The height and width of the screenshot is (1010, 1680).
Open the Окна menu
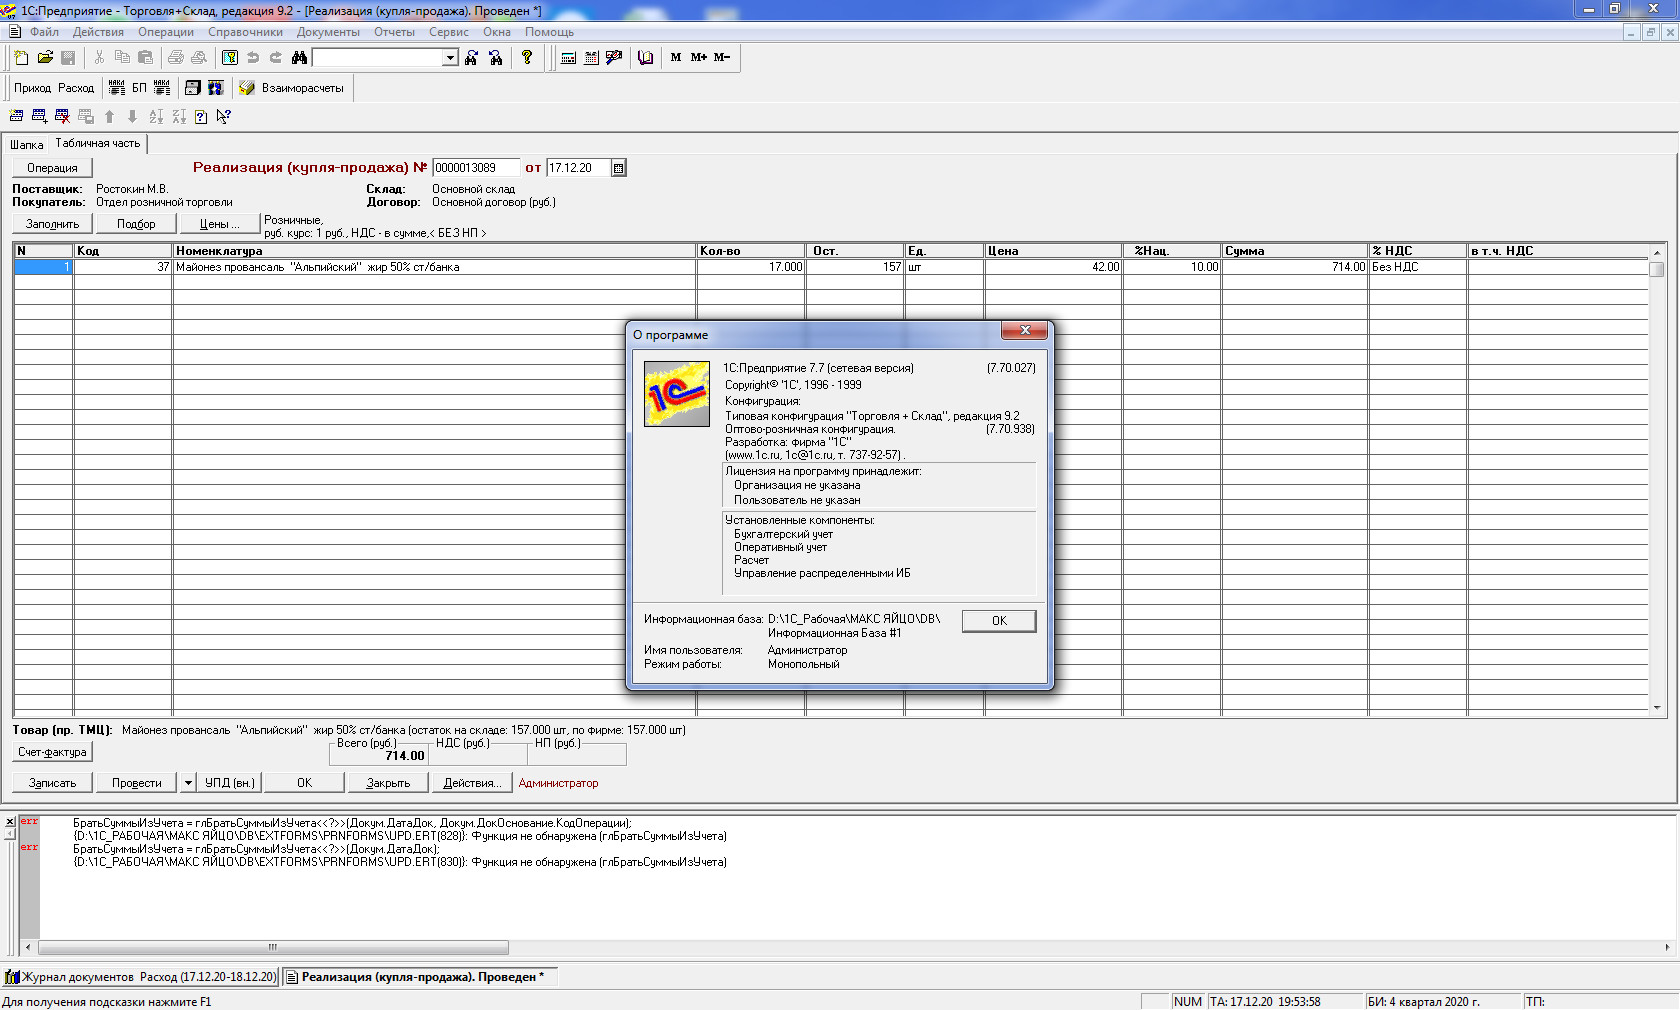(x=497, y=32)
